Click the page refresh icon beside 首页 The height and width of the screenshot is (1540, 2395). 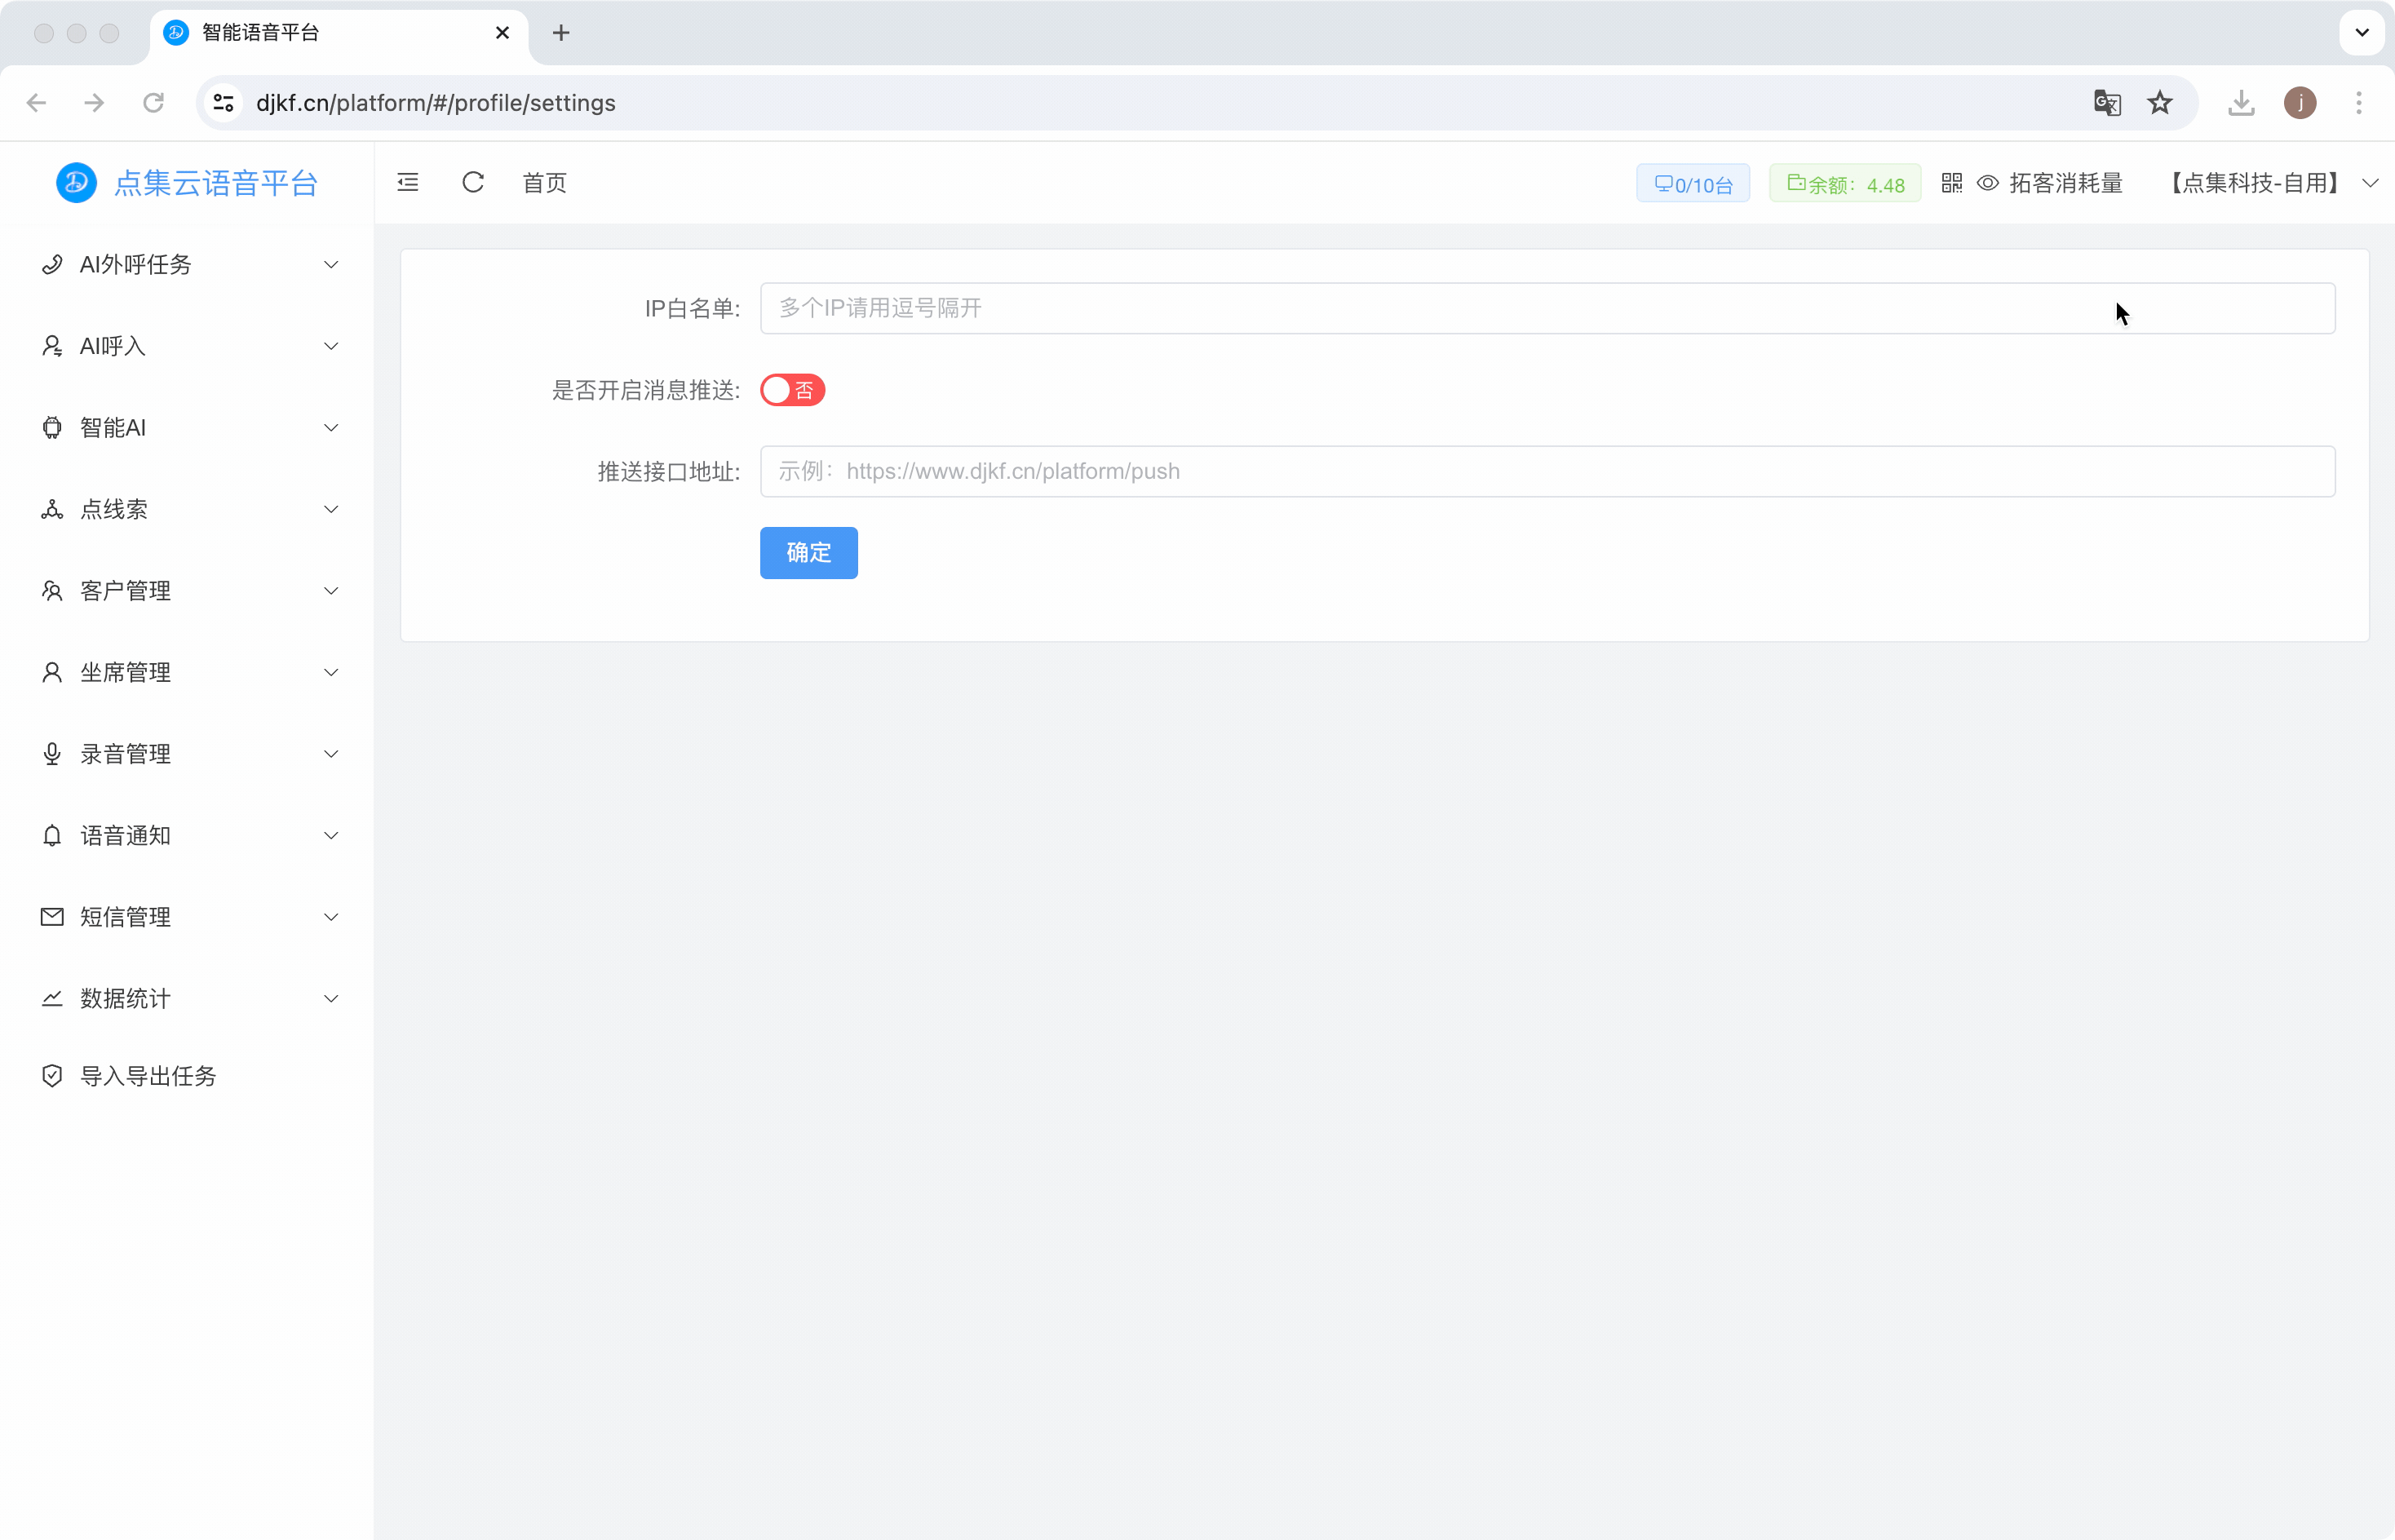pyautogui.click(x=473, y=182)
